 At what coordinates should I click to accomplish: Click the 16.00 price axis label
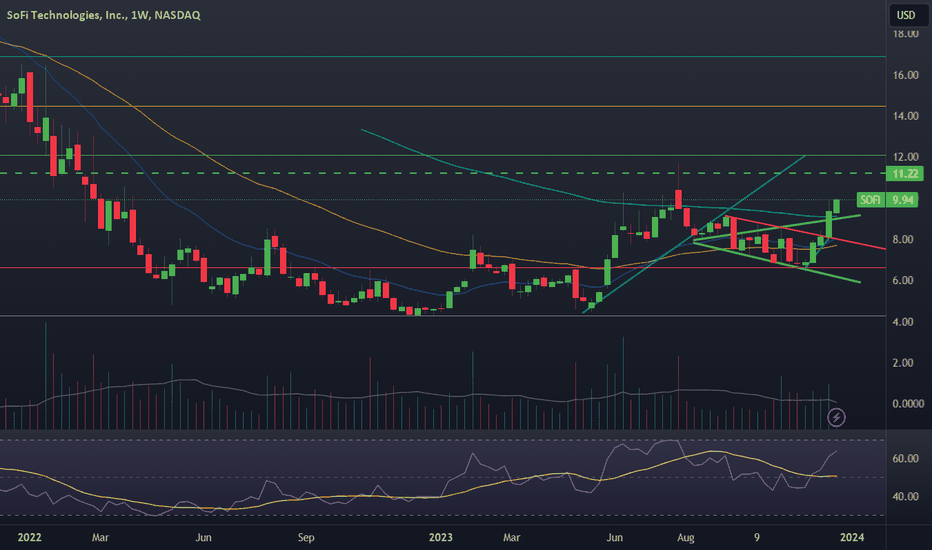pyautogui.click(x=905, y=75)
